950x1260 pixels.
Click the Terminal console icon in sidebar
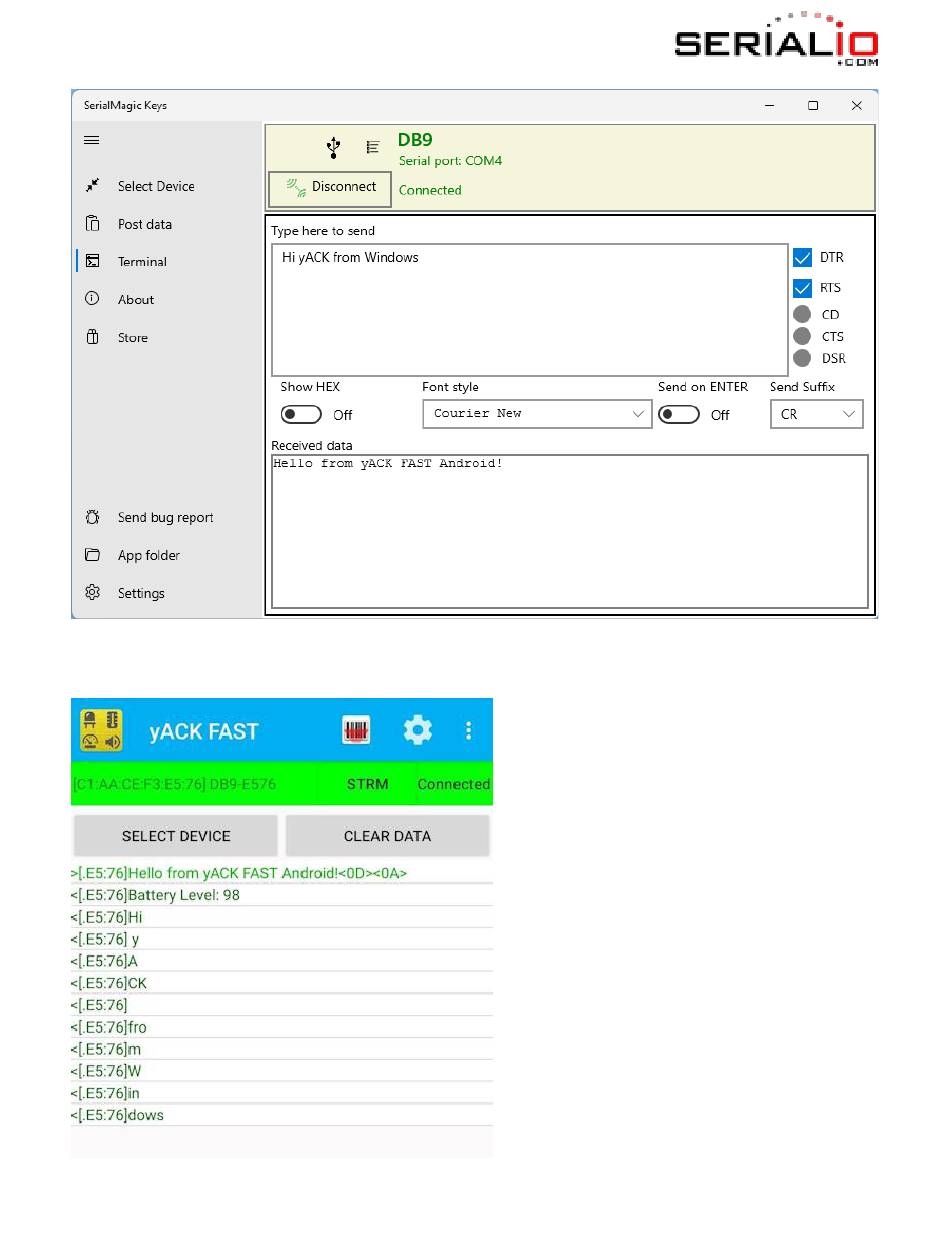[x=92, y=261]
